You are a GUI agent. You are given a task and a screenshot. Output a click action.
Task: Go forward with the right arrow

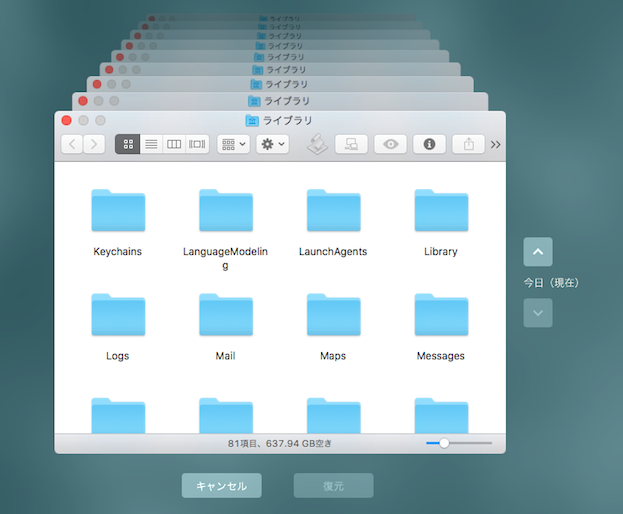(x=94, y=144)
